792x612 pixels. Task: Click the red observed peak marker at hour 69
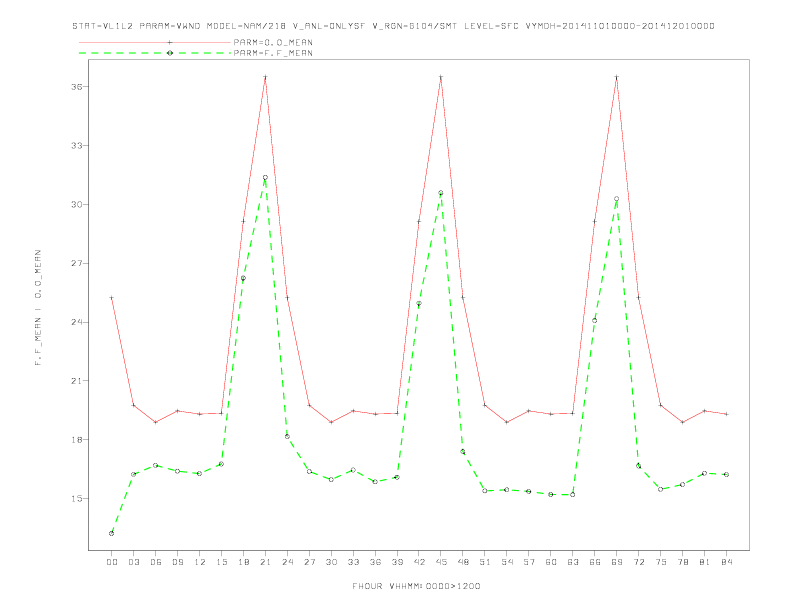tap(617, 77)
